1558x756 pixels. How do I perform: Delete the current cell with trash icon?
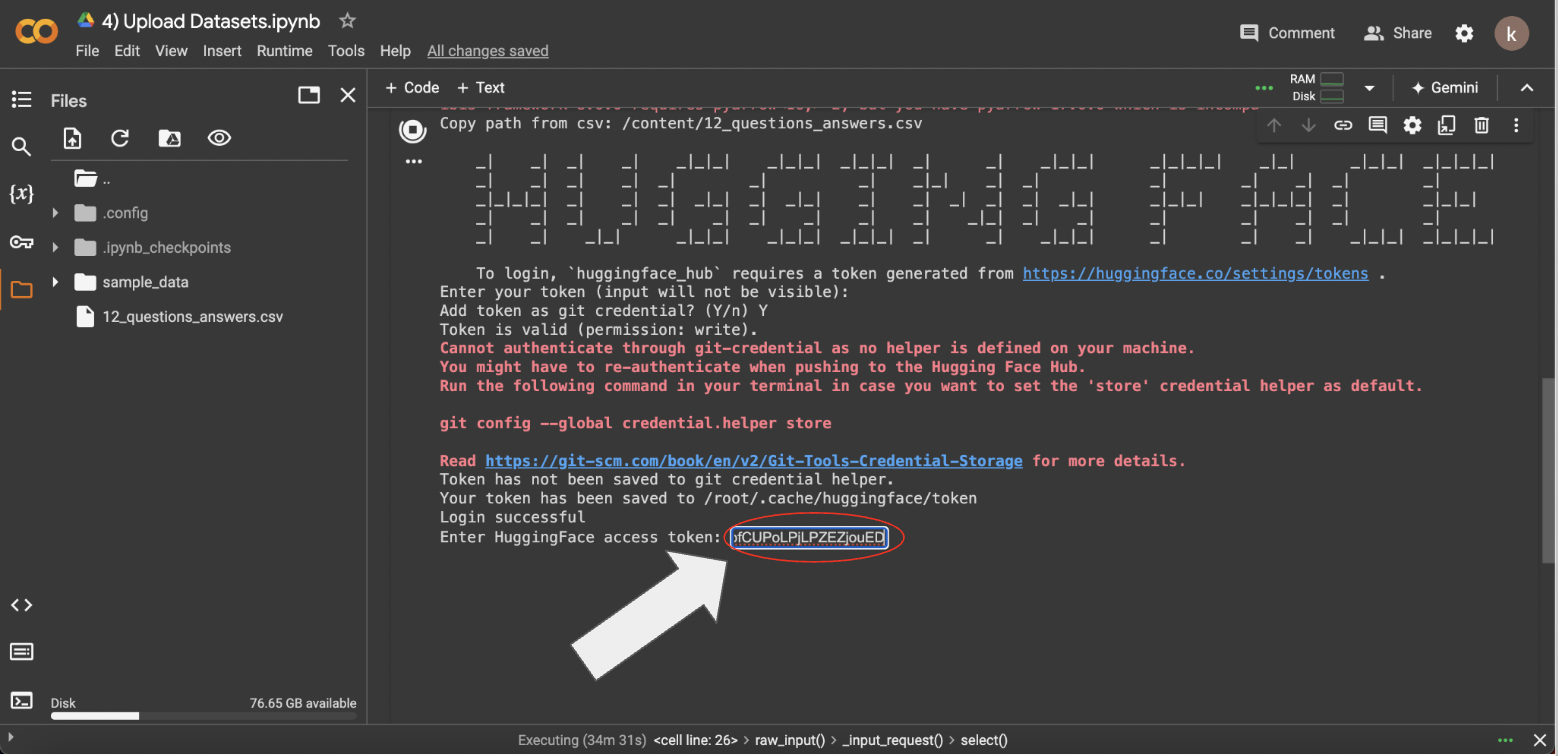pos(1482,125)
